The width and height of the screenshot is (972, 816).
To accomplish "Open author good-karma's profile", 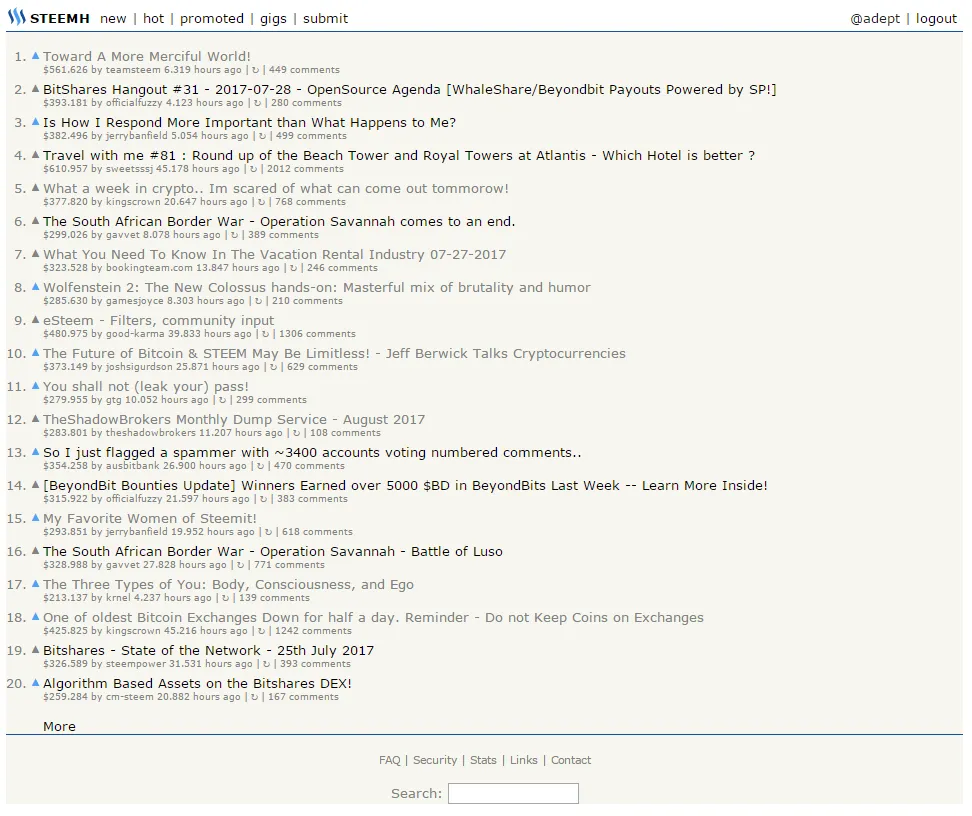I will (x=135, y=334).
